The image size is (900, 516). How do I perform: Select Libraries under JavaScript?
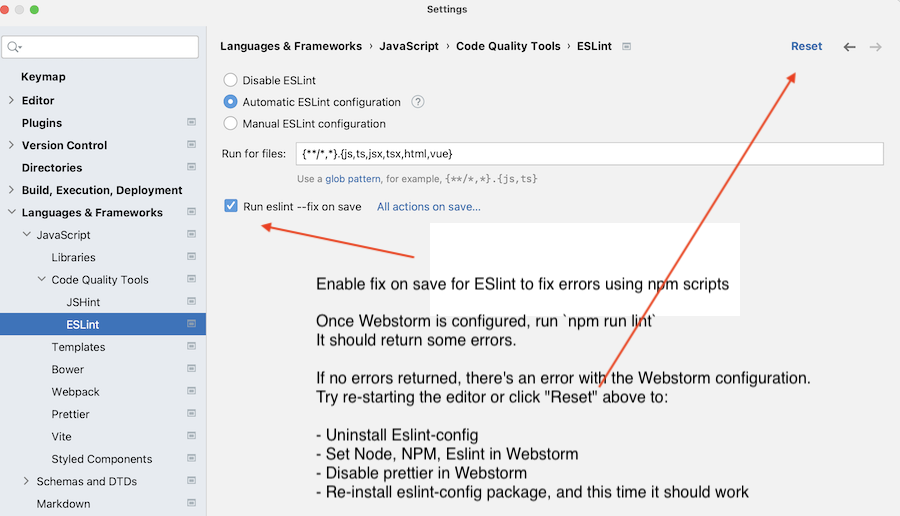[x=73, y=257]
